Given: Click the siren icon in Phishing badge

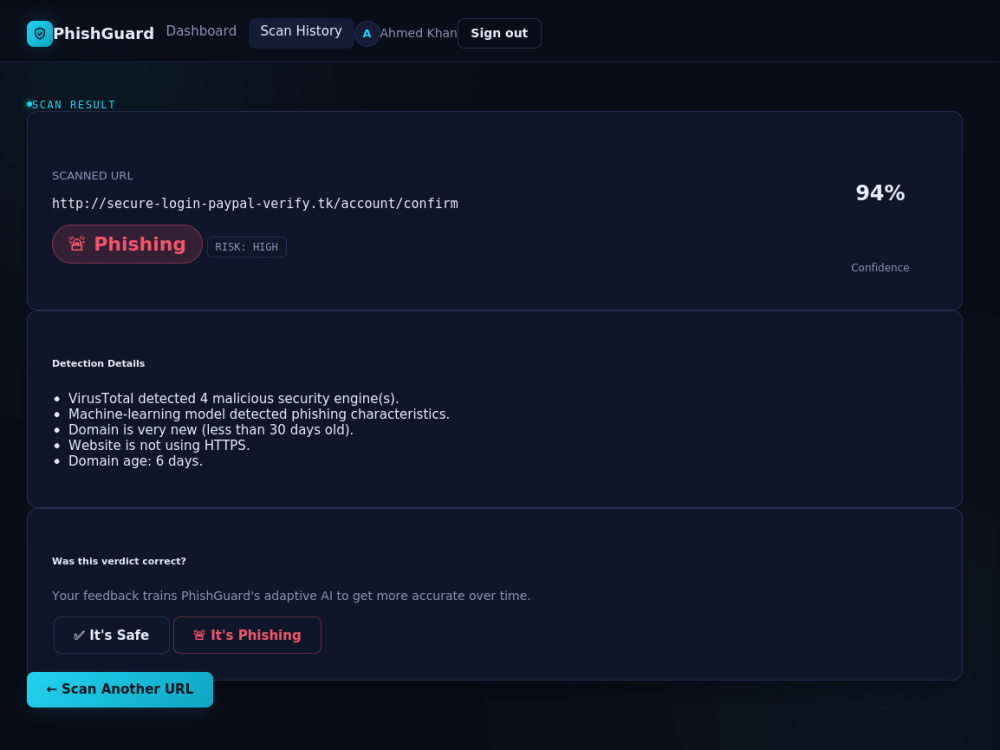Looking at the screenshot, I should [77, 244].
